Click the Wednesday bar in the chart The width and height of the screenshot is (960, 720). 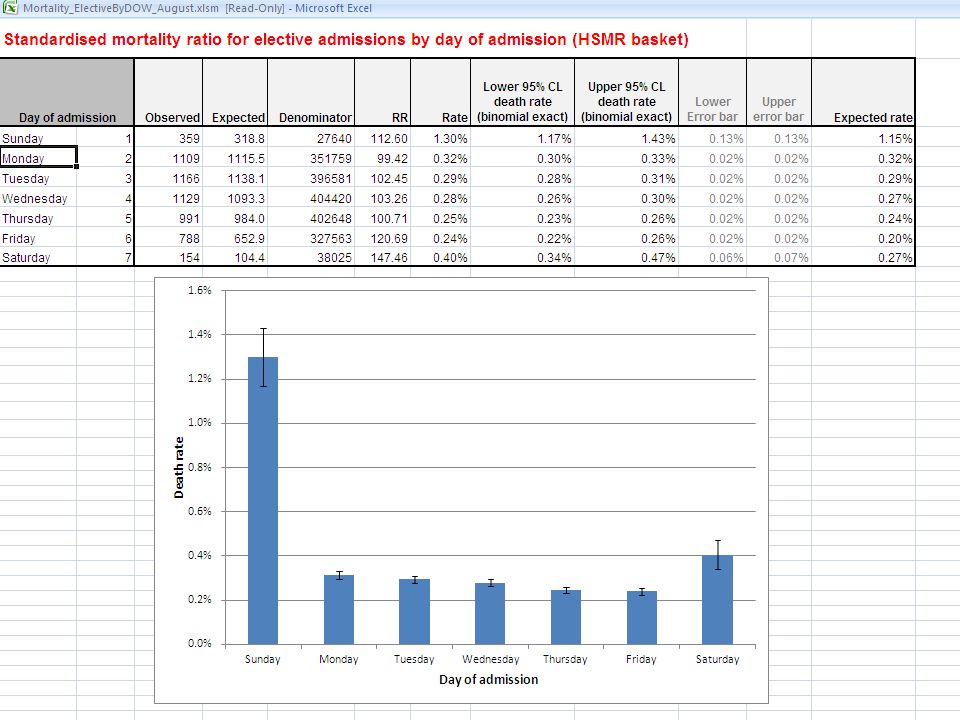(490, 613)
